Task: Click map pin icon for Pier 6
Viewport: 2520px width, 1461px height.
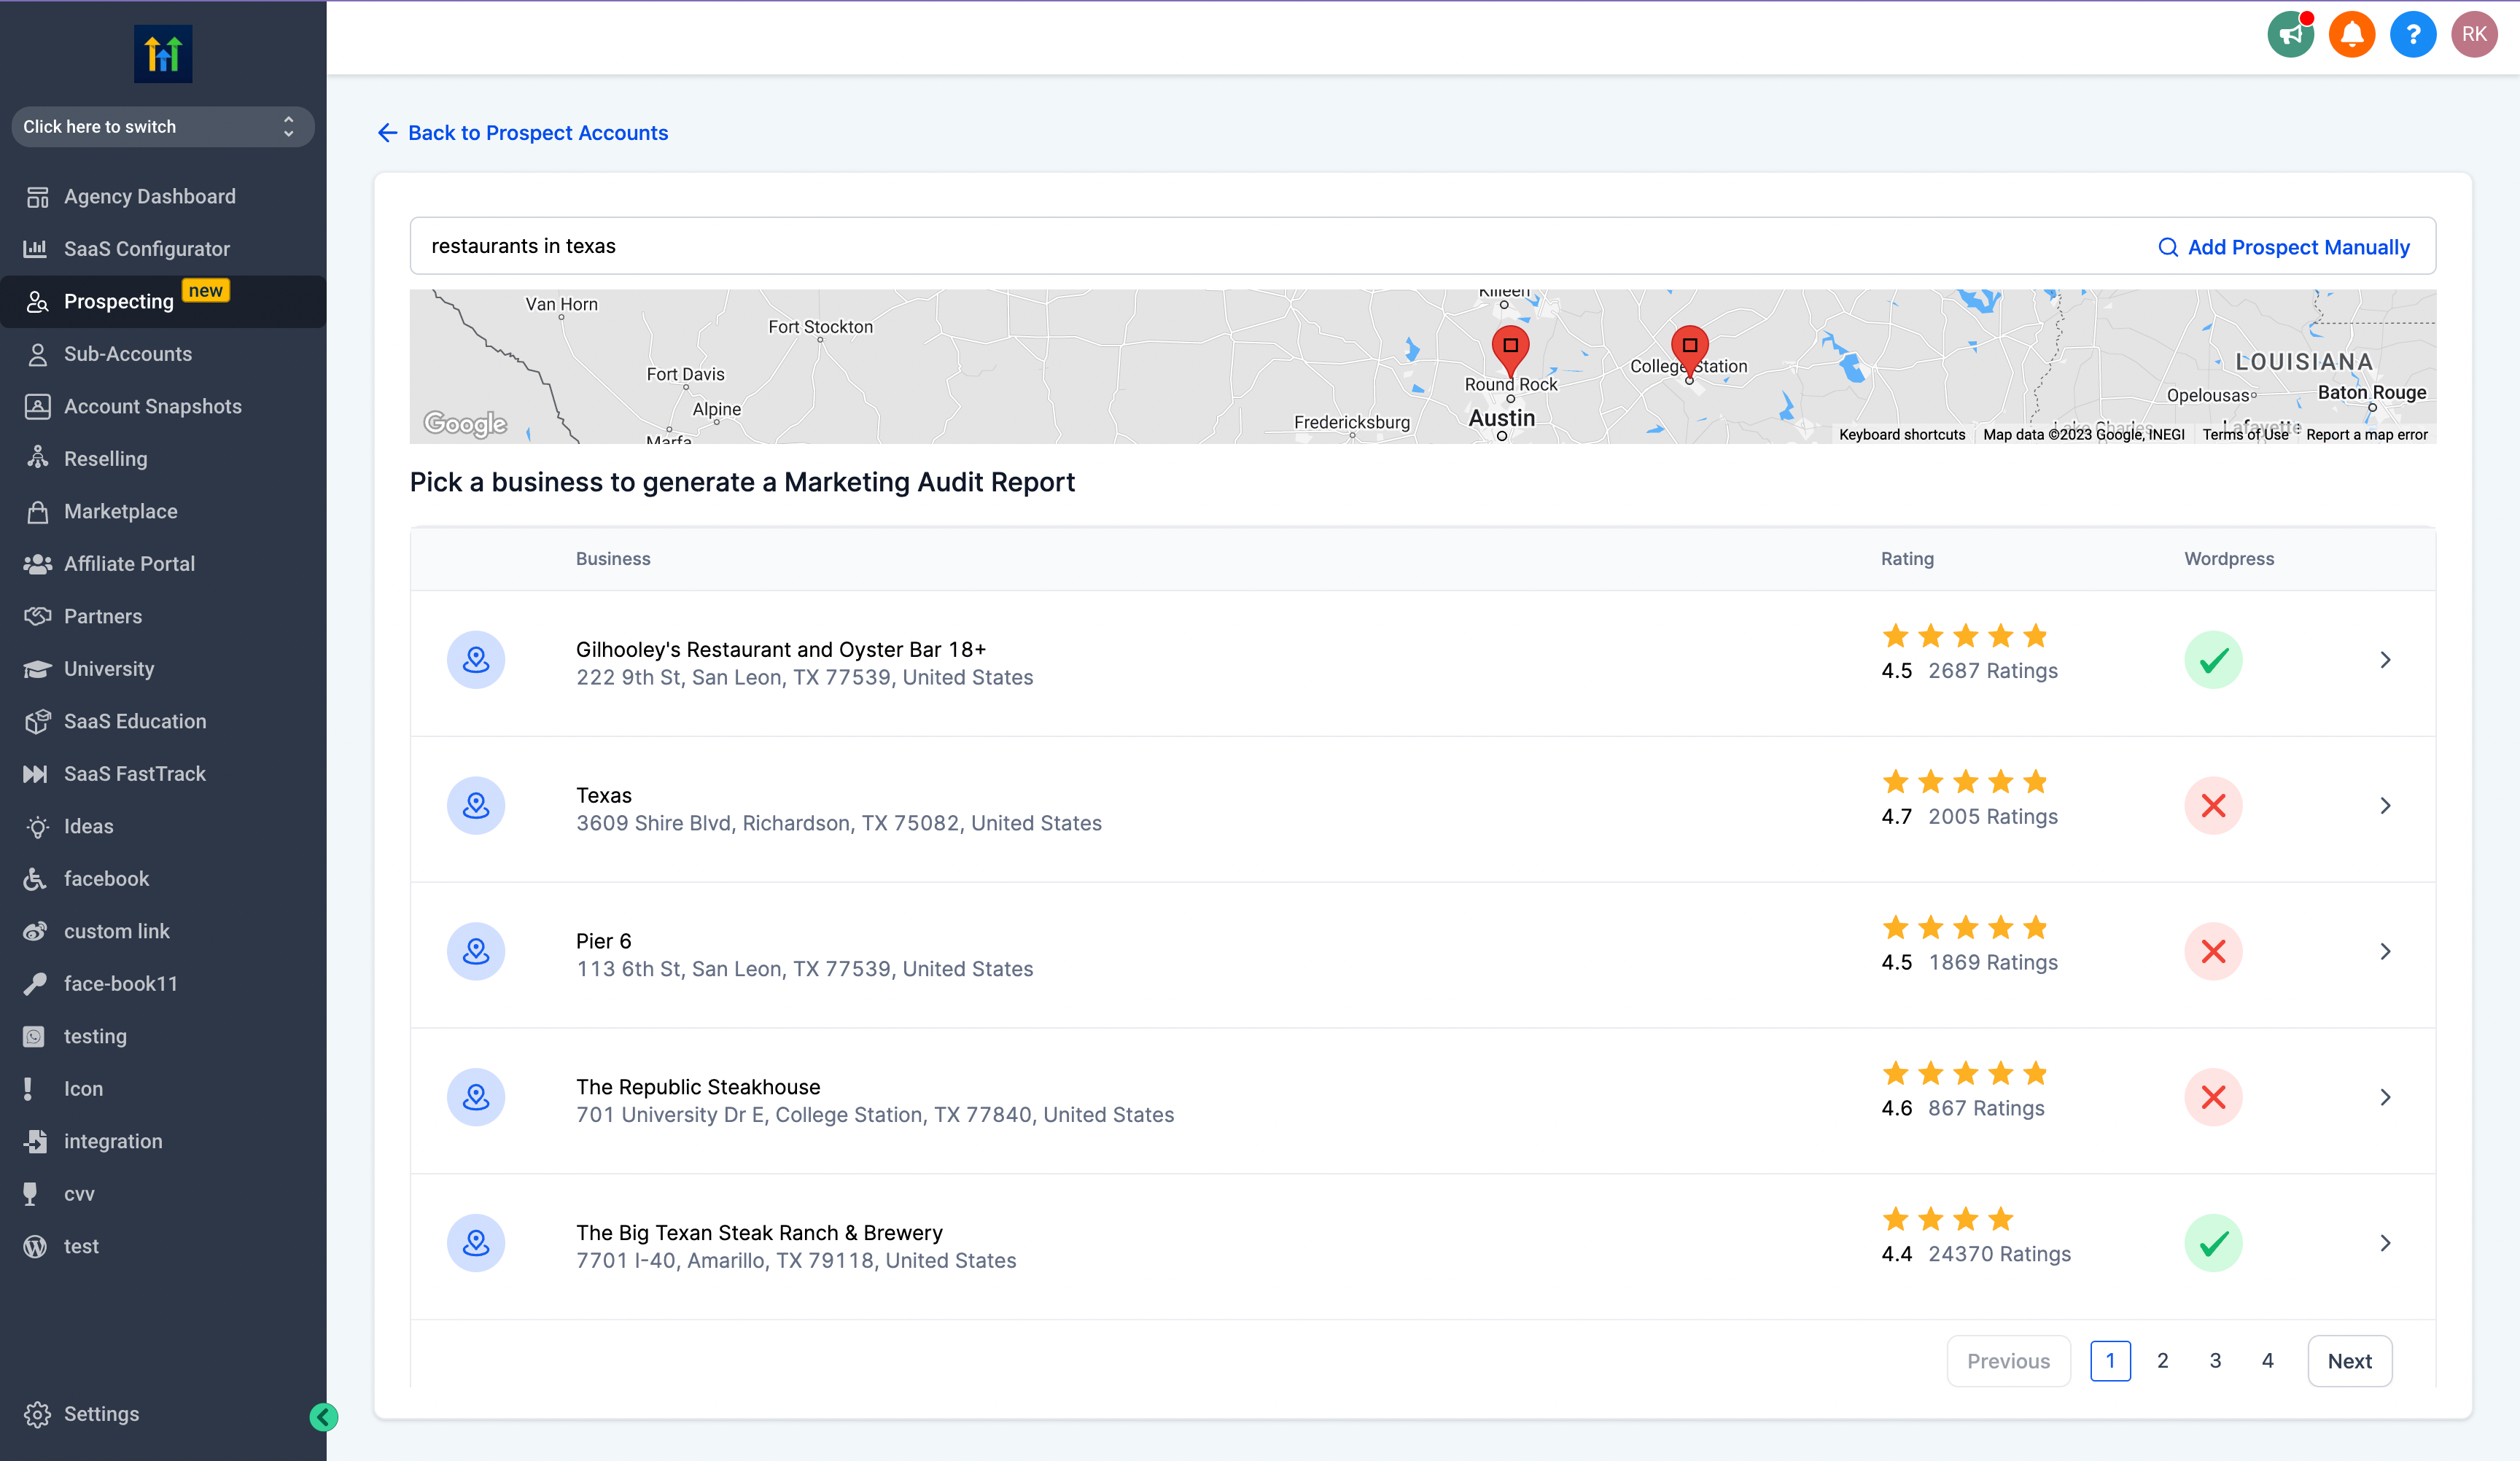Action: 476,951
